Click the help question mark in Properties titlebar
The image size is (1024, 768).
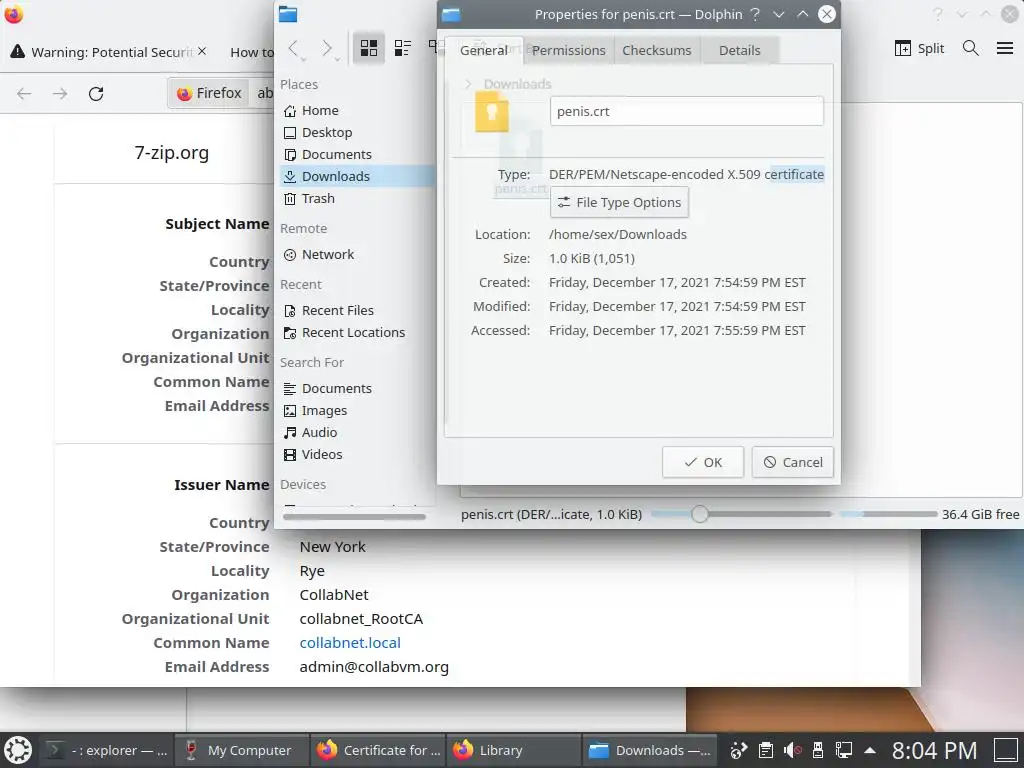tap(755, 14)
